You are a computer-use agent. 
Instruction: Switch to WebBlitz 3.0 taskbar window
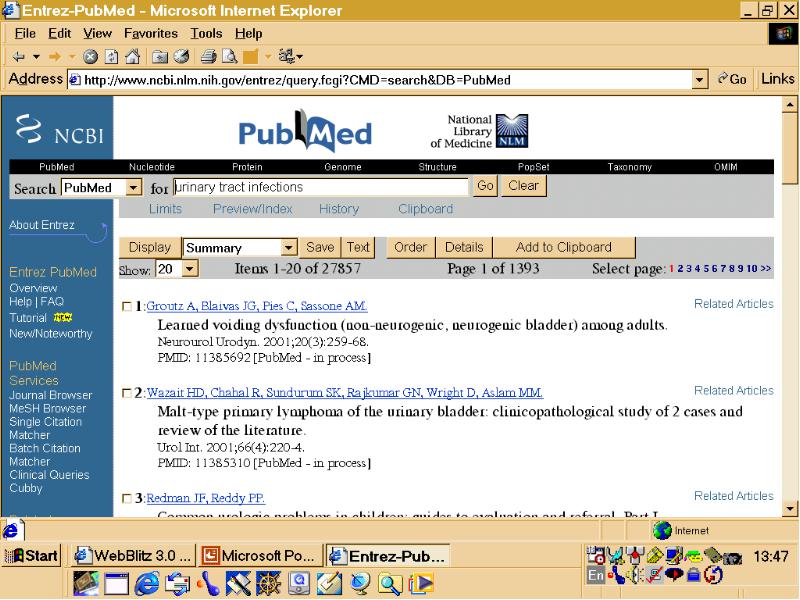(x=133, y=555)
